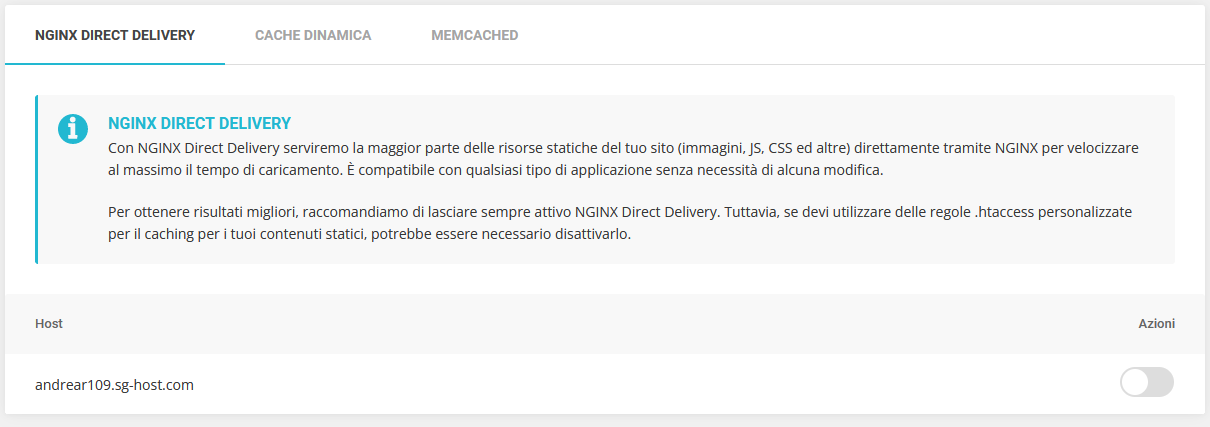Click the empty middle of the host row

(650, 384)
